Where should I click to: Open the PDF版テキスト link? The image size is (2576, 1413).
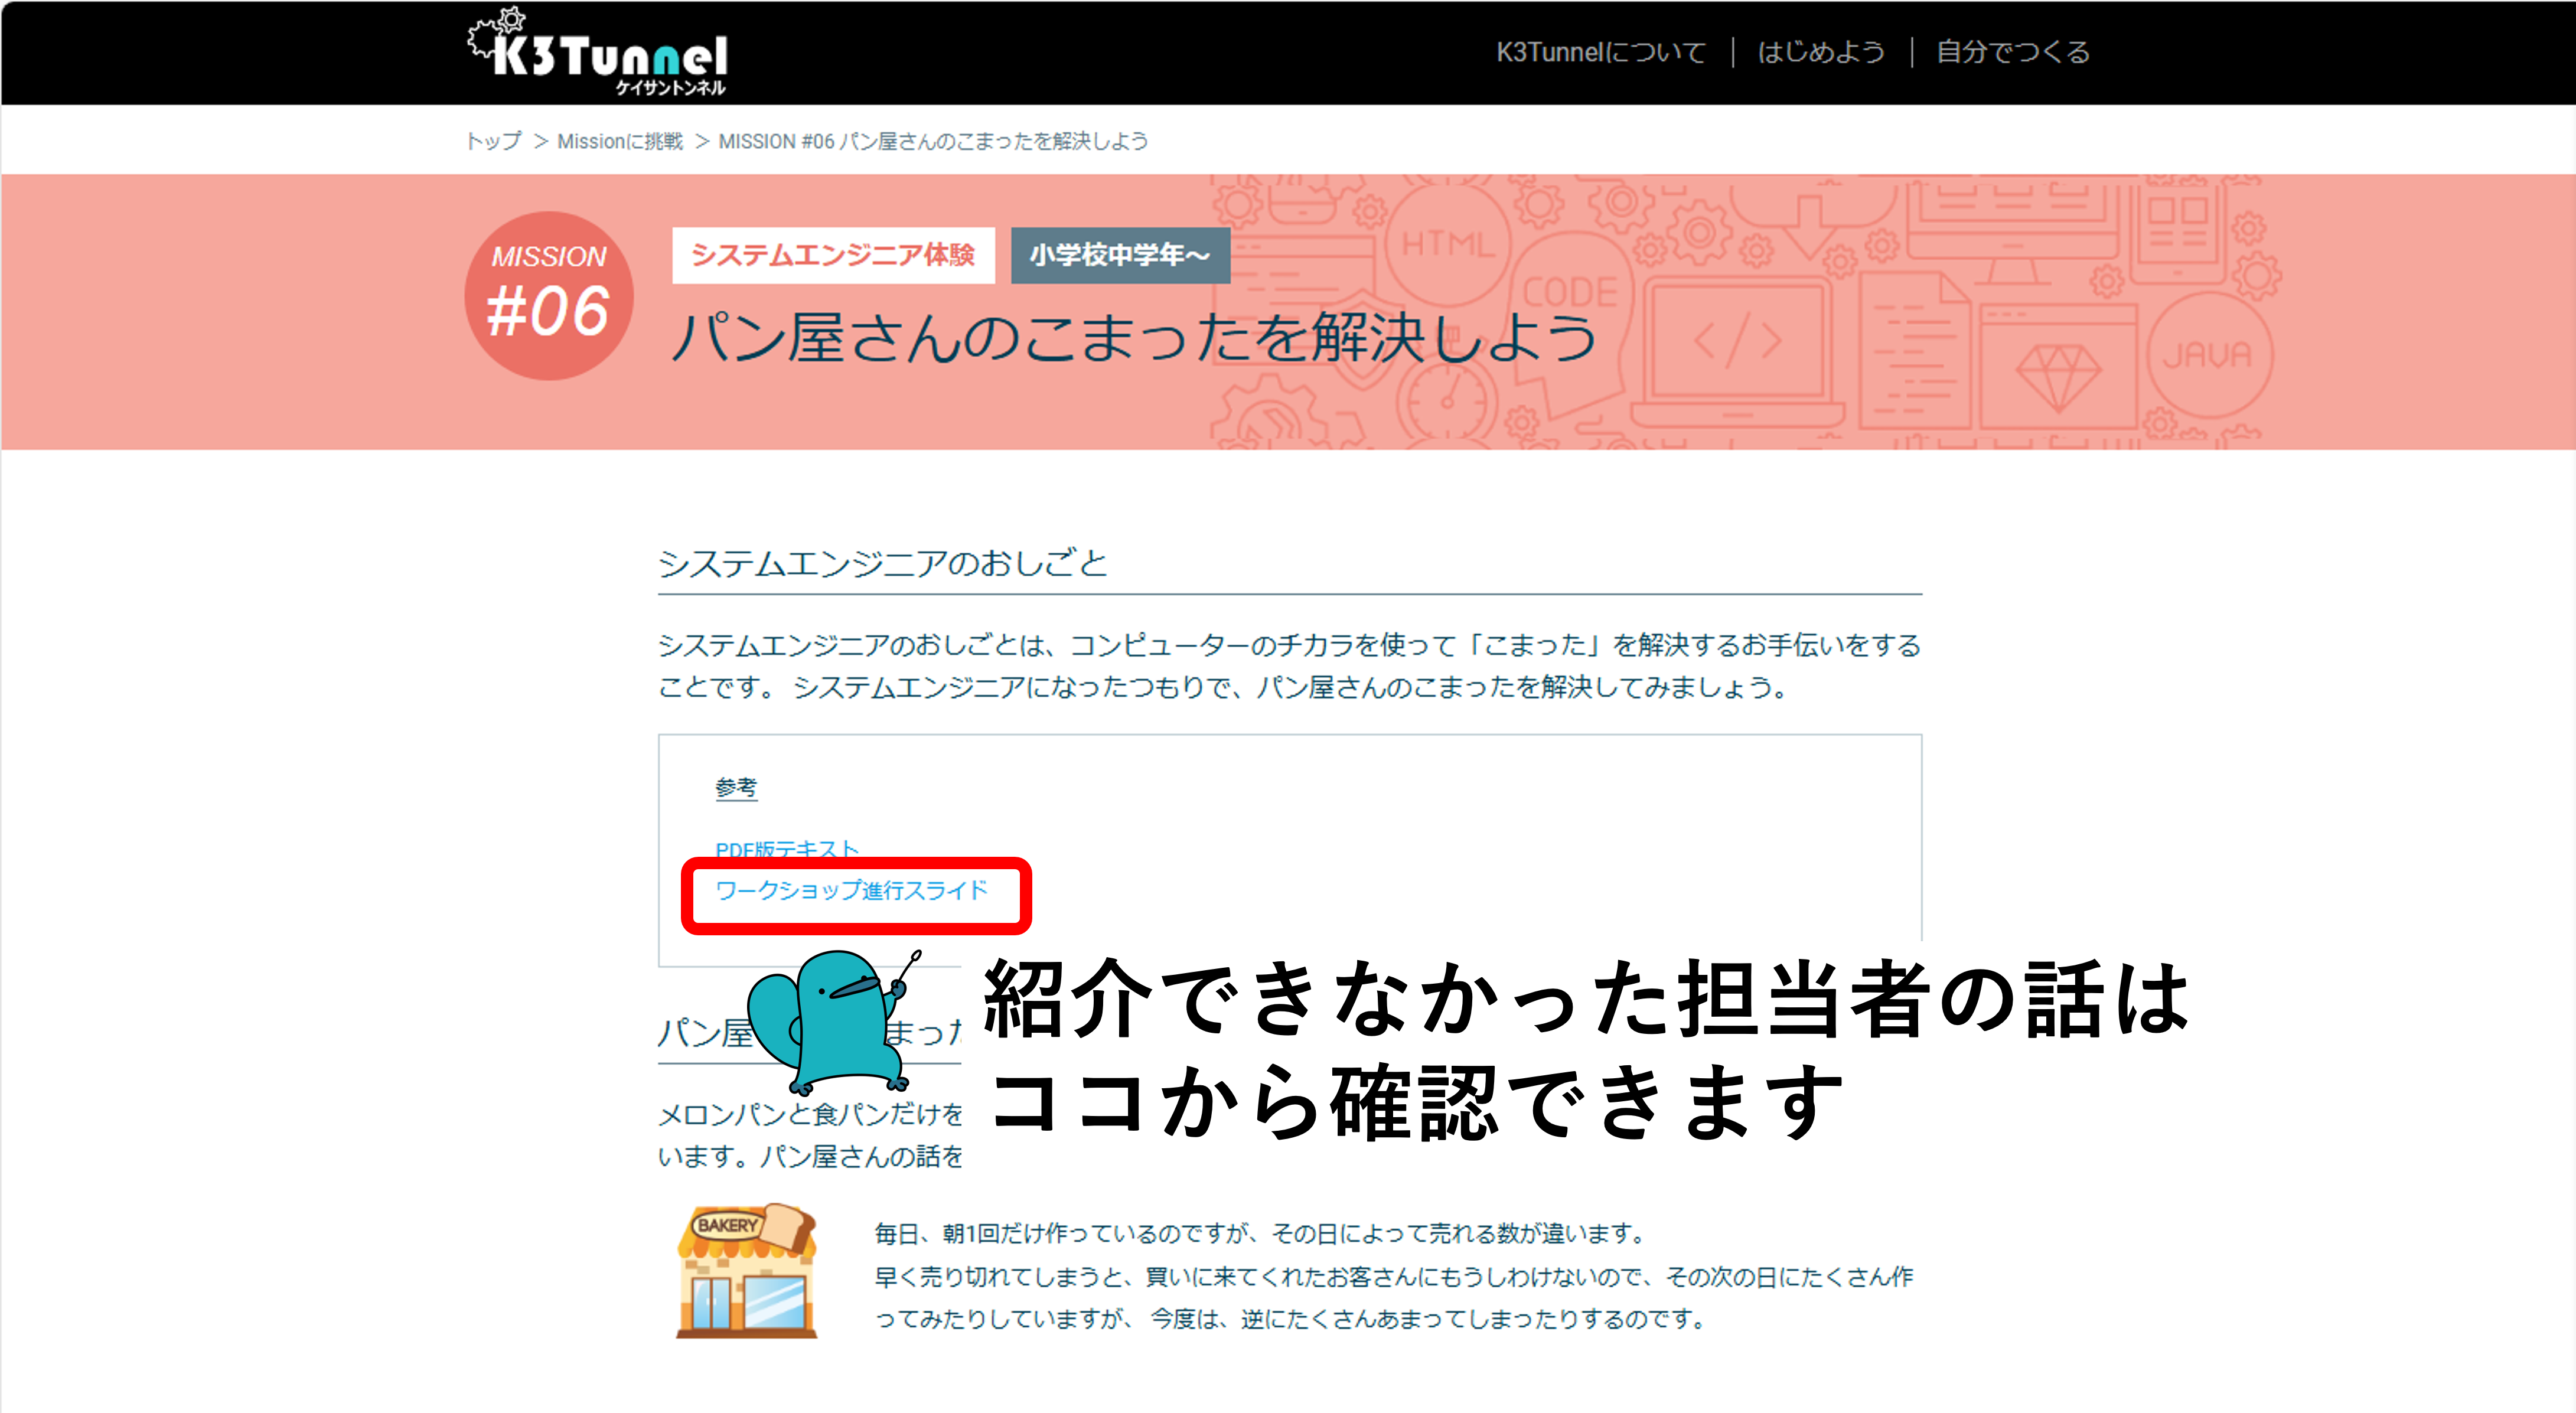click(x=787, y=848)
